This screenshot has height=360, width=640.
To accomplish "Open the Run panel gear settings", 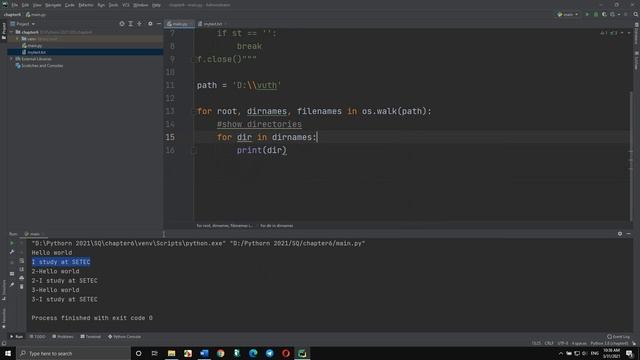I will coord(620,234).
